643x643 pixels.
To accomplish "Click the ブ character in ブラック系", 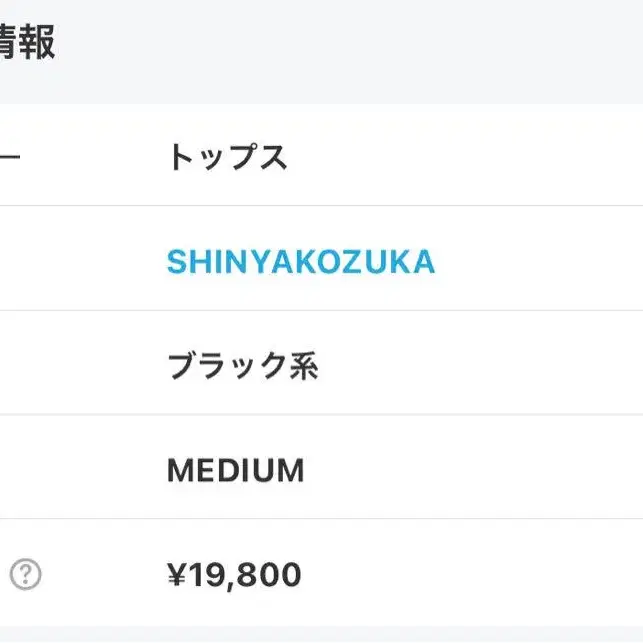I will coord(182,365).
